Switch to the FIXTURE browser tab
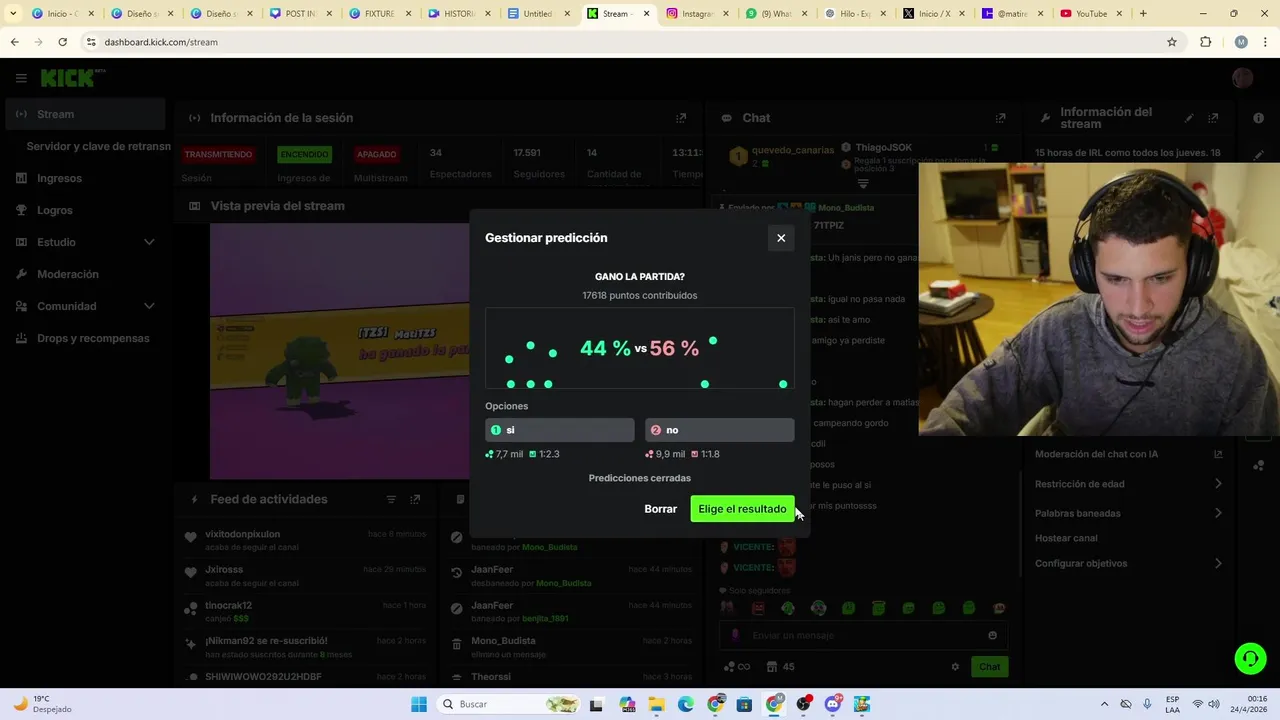Screen dimensions: 1280x720 (381, 14)
